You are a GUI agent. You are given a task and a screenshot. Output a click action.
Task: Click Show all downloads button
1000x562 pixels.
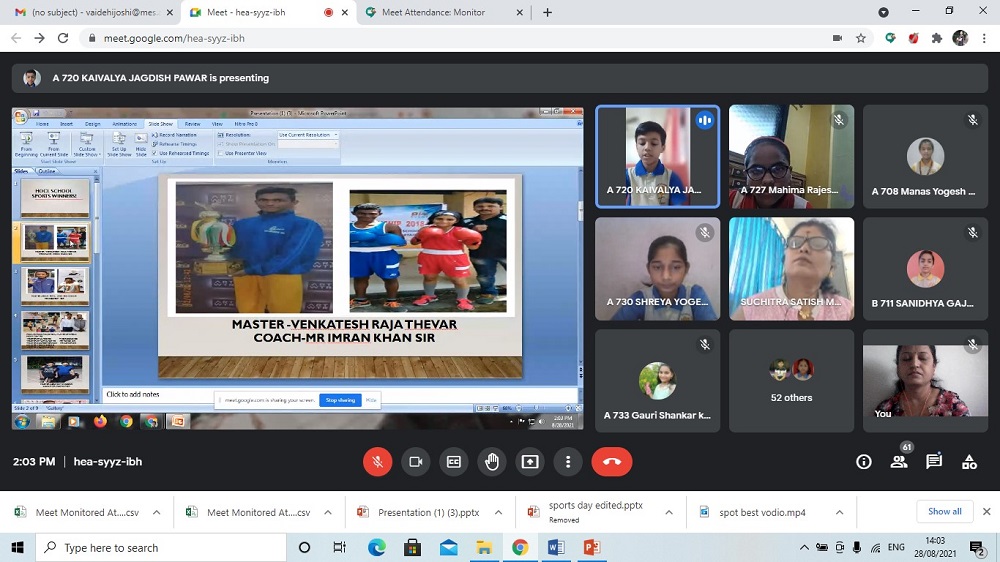pyautogui.click(x=944, y=512)
